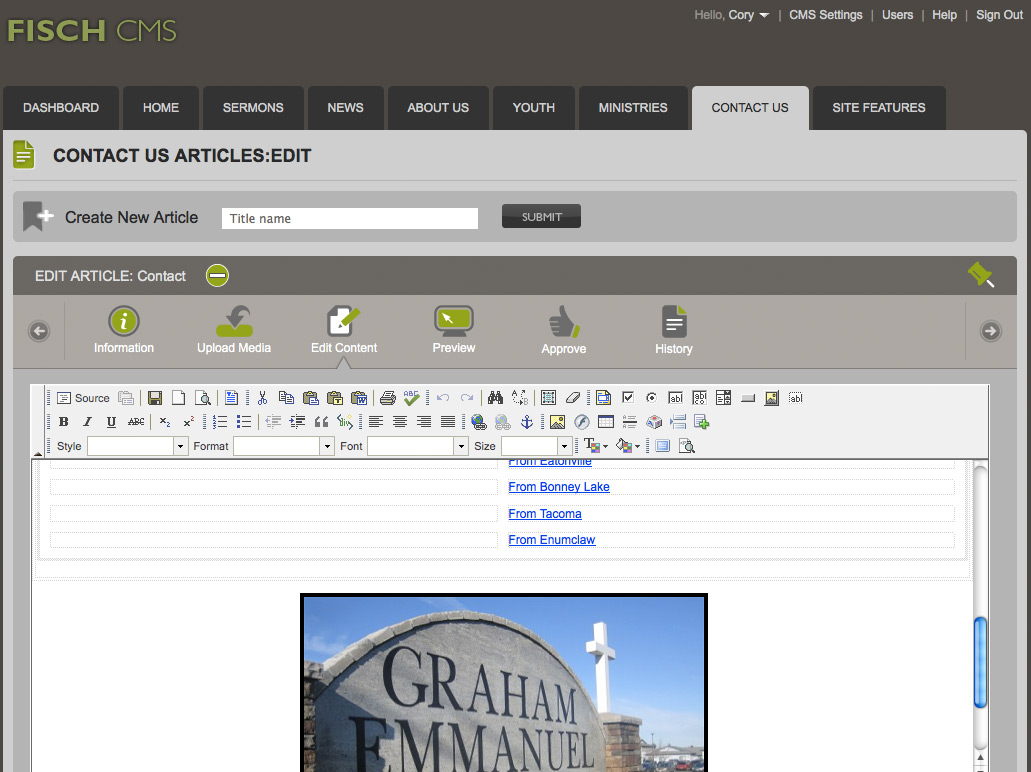
Task: Insert a block quote
Action: point(321,422)
